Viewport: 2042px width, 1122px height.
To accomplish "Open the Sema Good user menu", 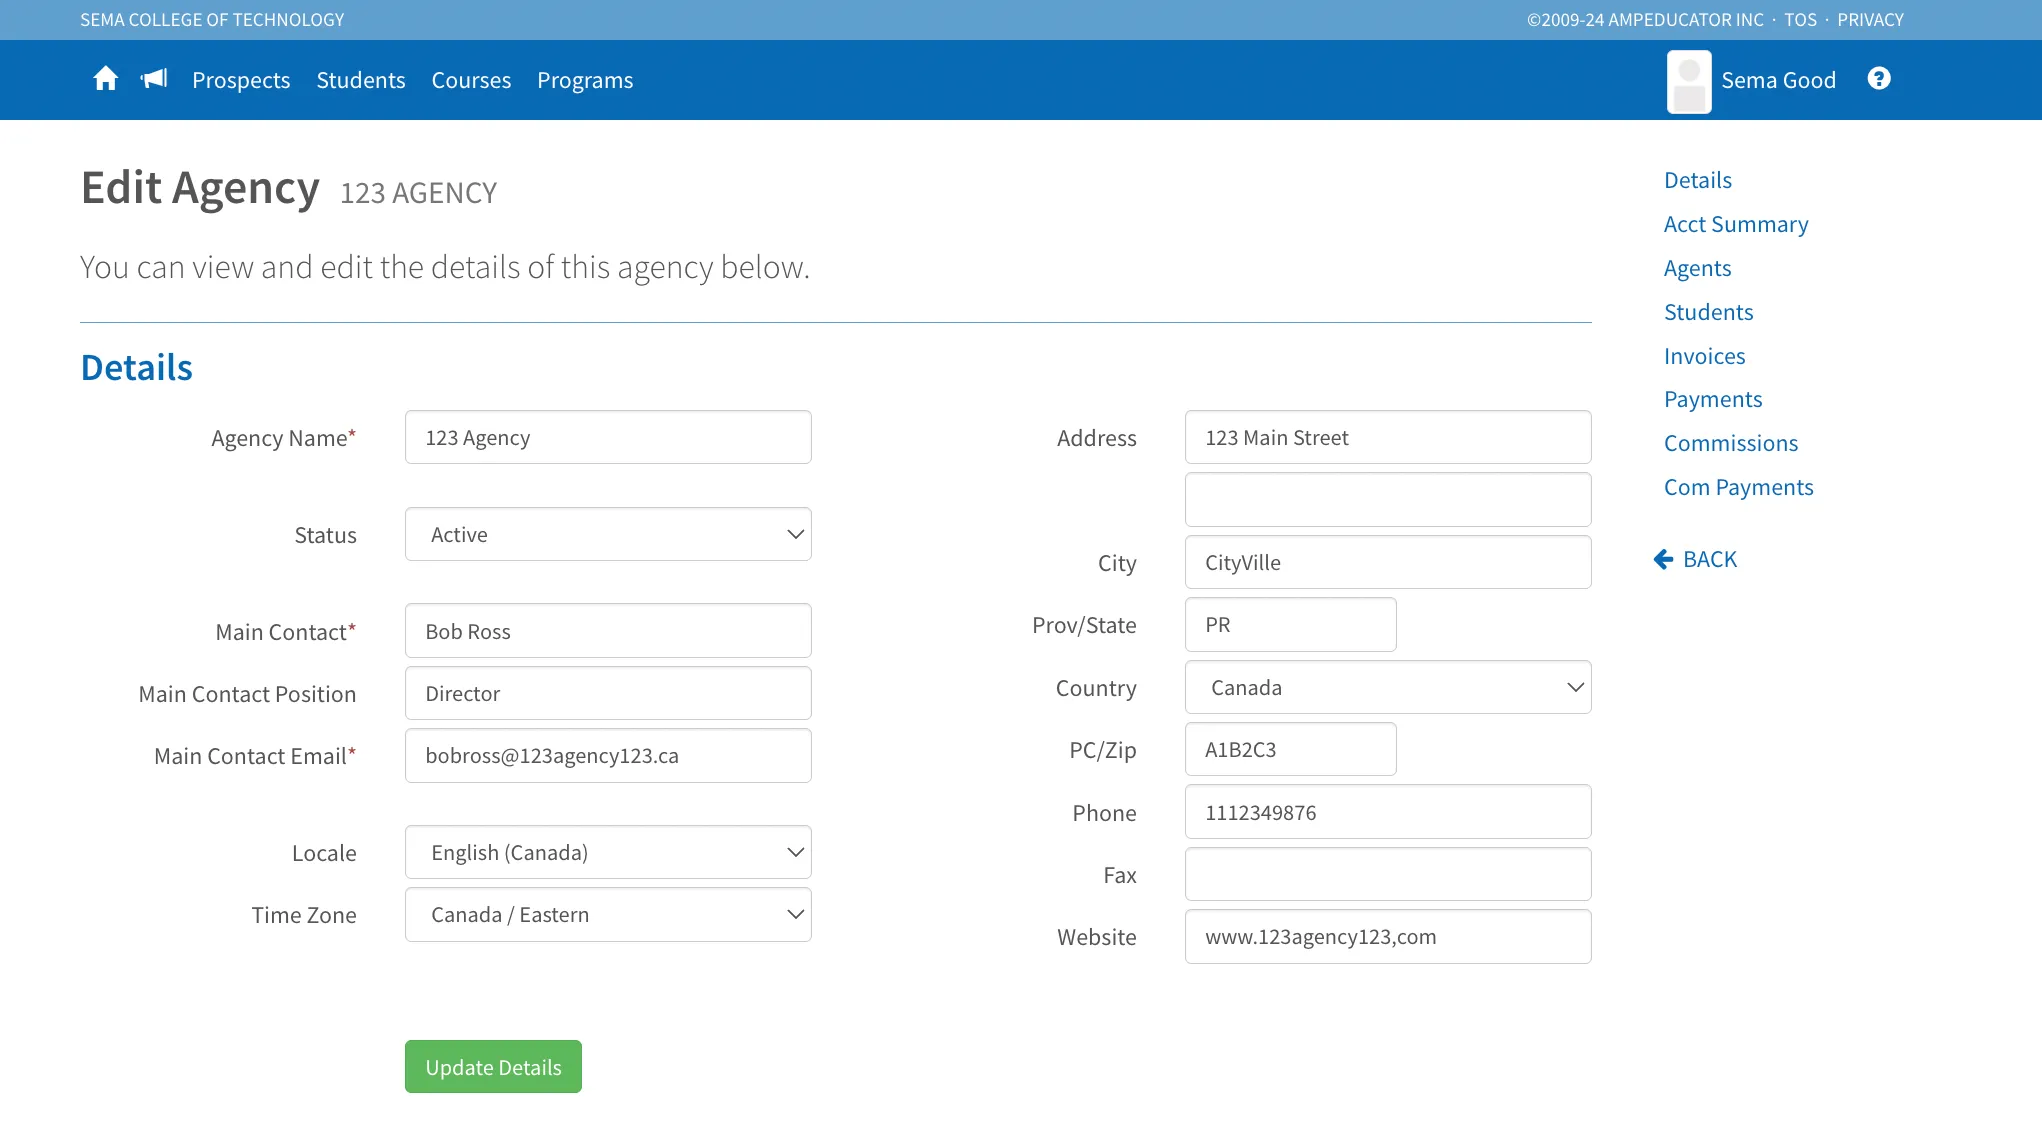I will click(1778, 80).
